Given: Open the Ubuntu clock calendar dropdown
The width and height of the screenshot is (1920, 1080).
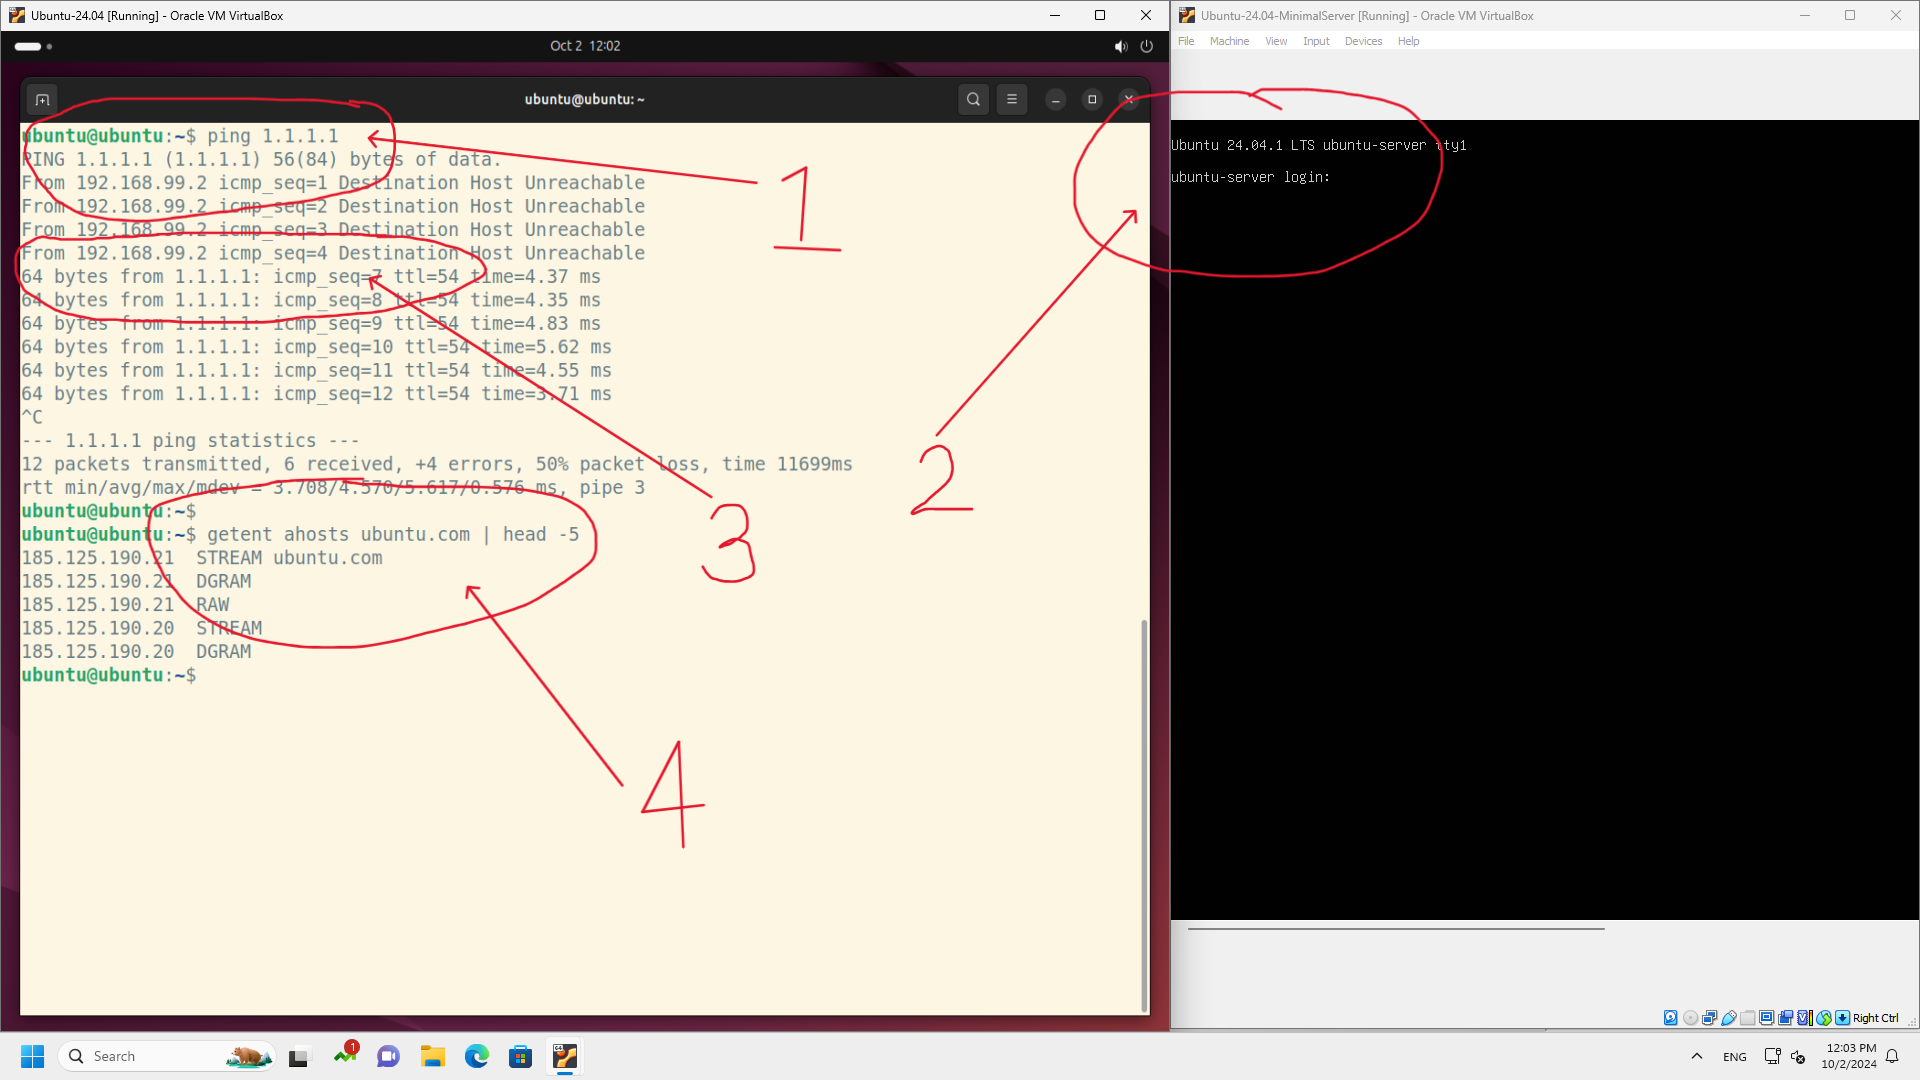Looking at the screenshot, I should (585, 46).
